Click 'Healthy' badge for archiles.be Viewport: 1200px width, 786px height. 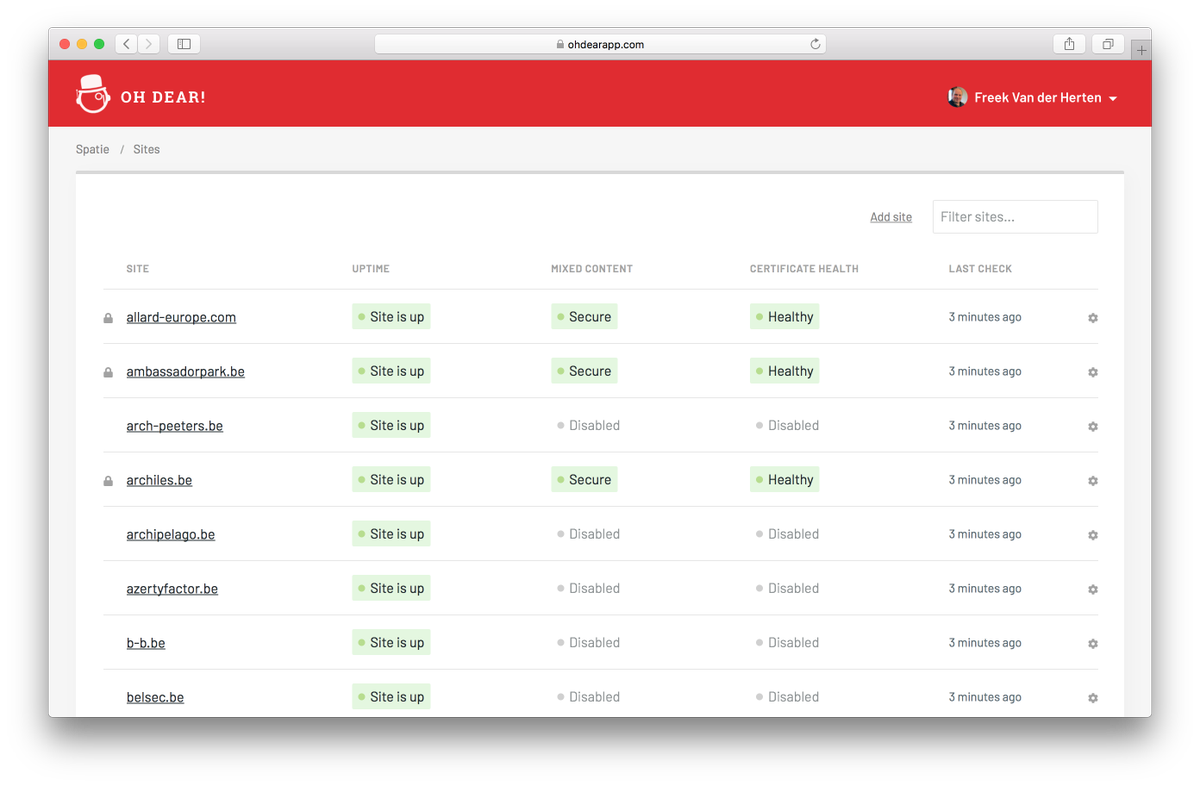coord(784,480)
